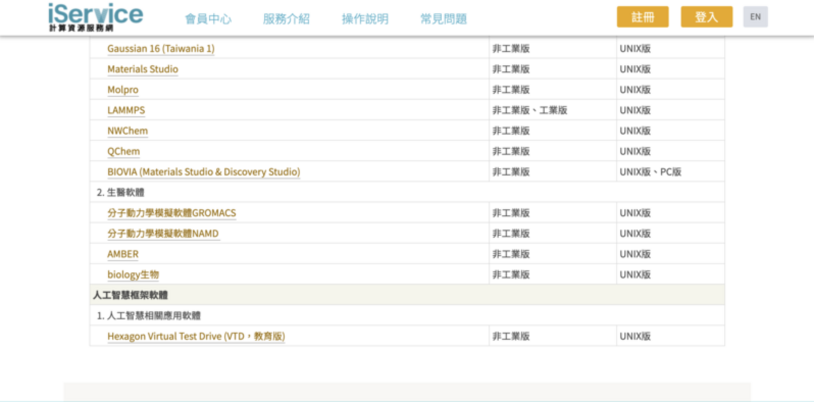Click UNIX版 cell in Hexagon VTD row

pyautogui.click(x=671, y=337)
